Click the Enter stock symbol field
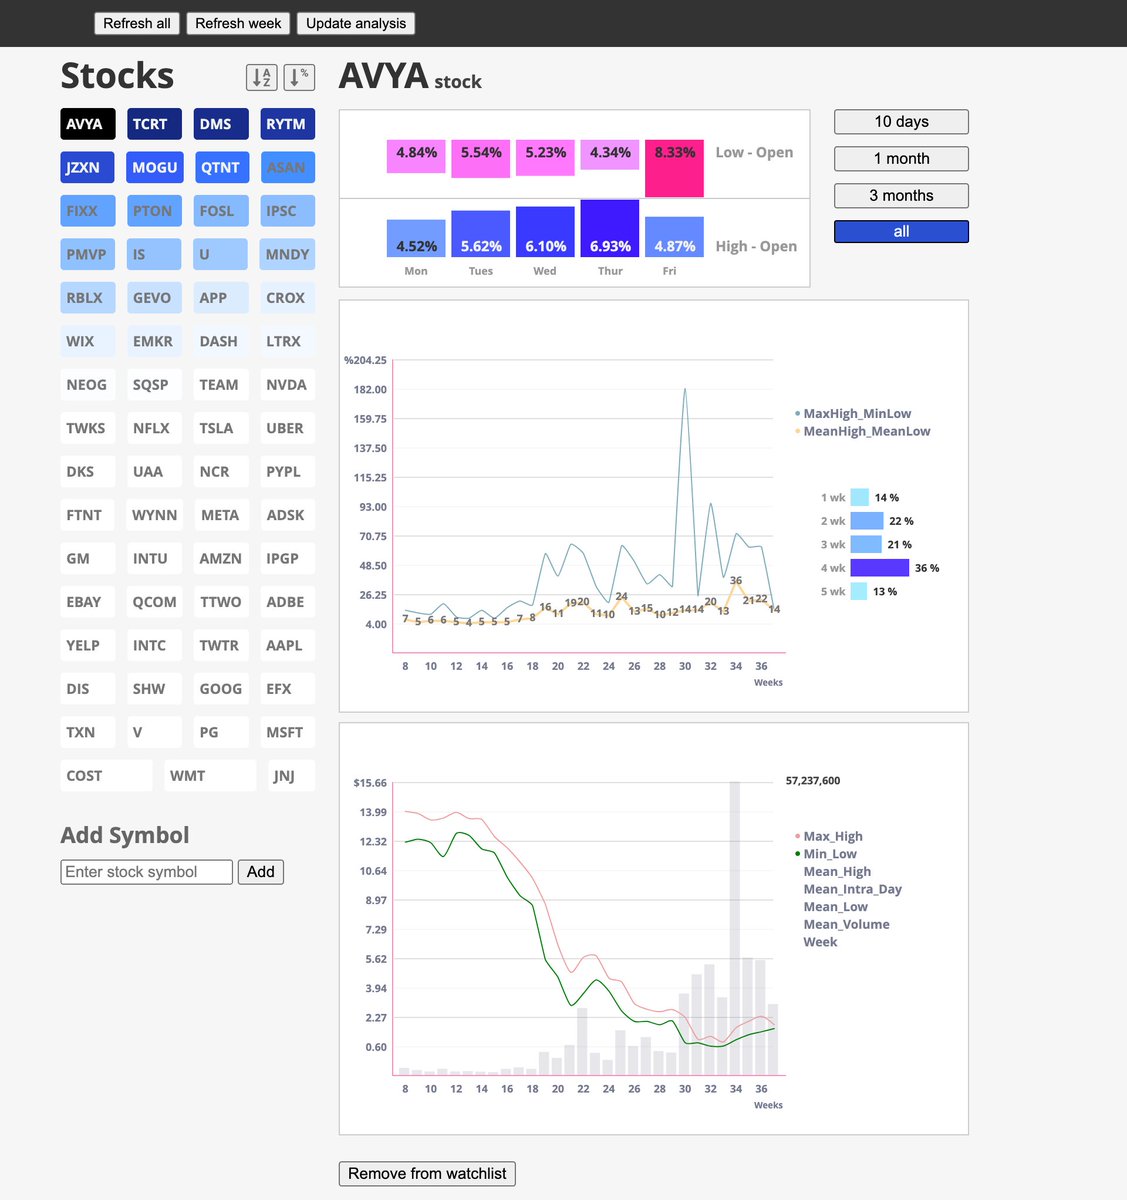 point(146,871)
